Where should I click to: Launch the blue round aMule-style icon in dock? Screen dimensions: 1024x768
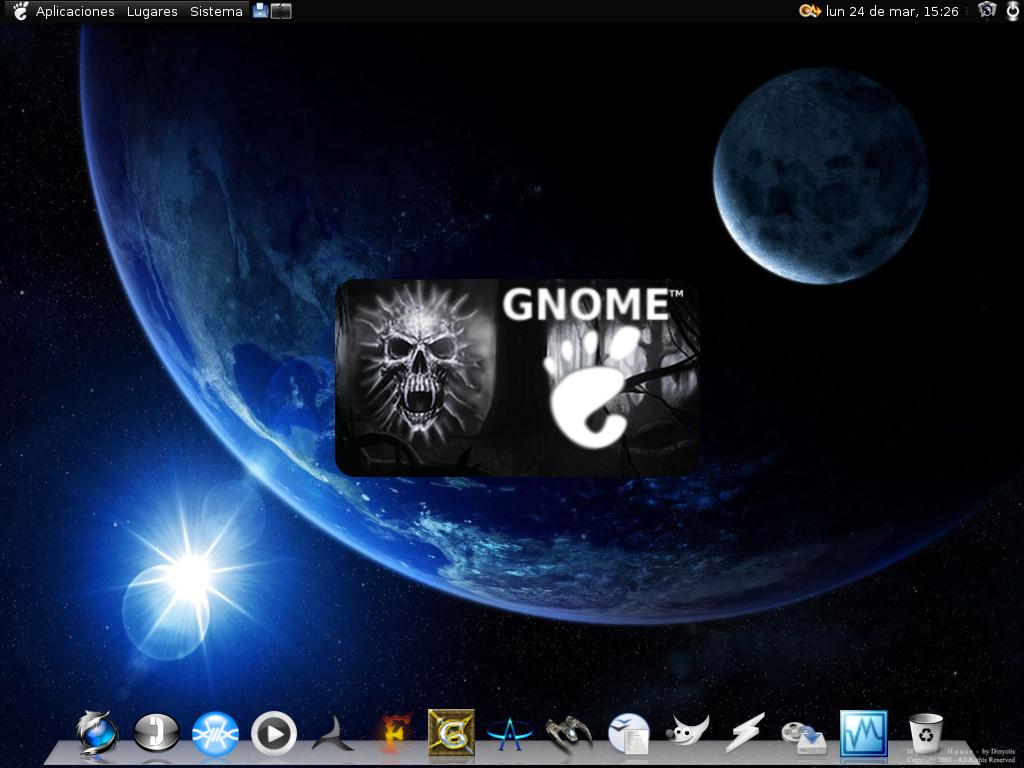tap(215, 734)
